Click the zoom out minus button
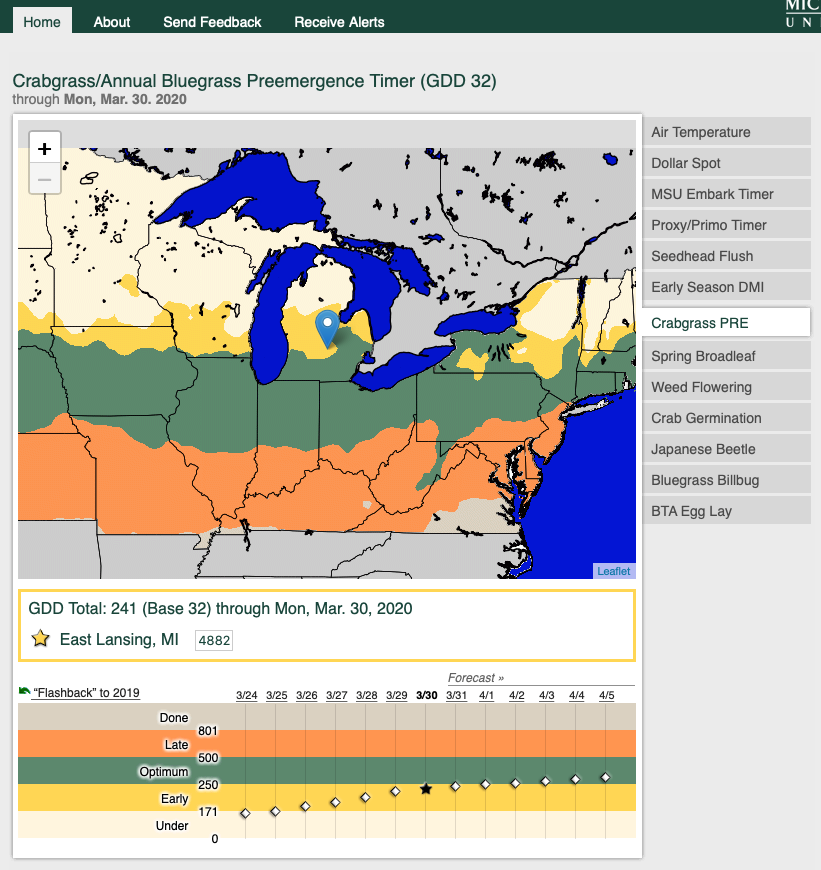Screen dimensions: 821x870 44,180
